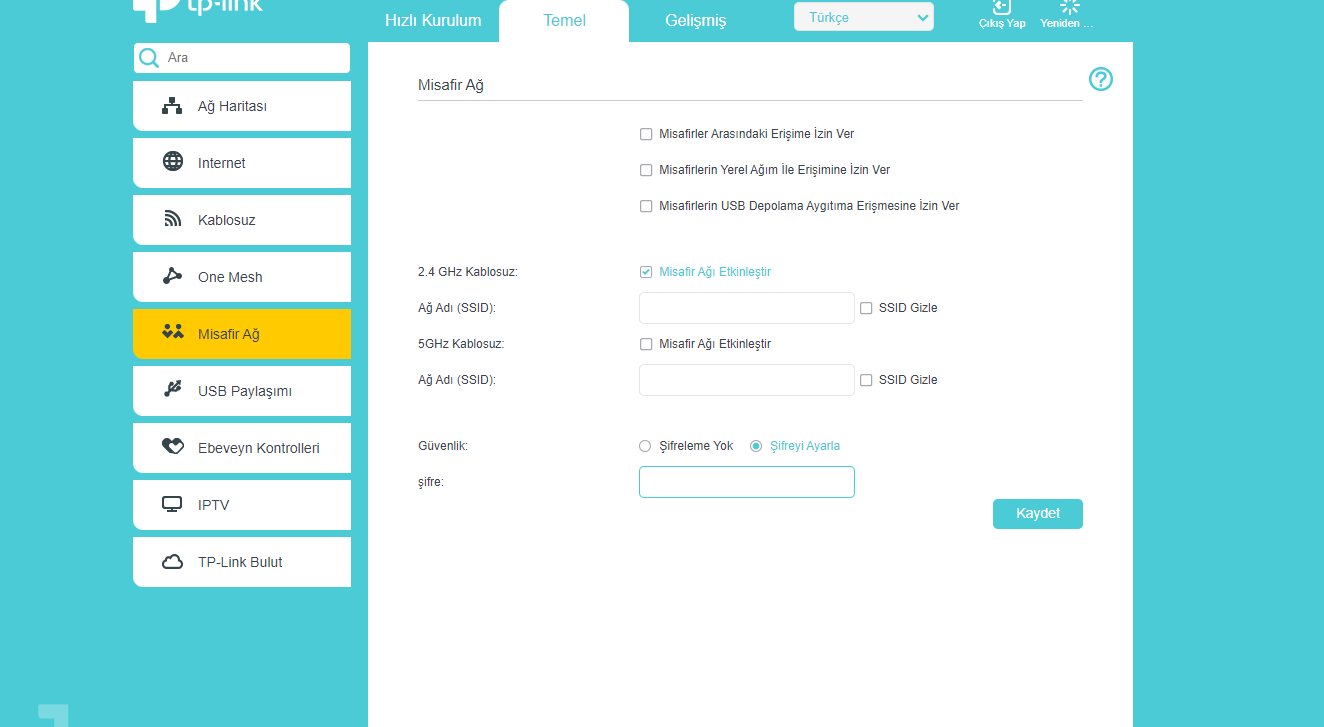The image size is (1324, 727).
Task: Open Internet menu item
Action: [x=242, y=163]
